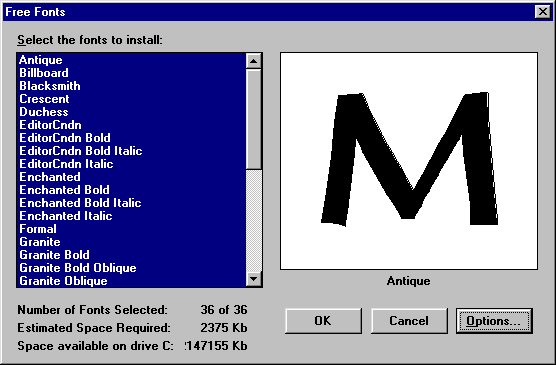Screen dimensions: 556x365
Task: Click the EditorCndn Bold Italic entry
Action: click(131, 151)
